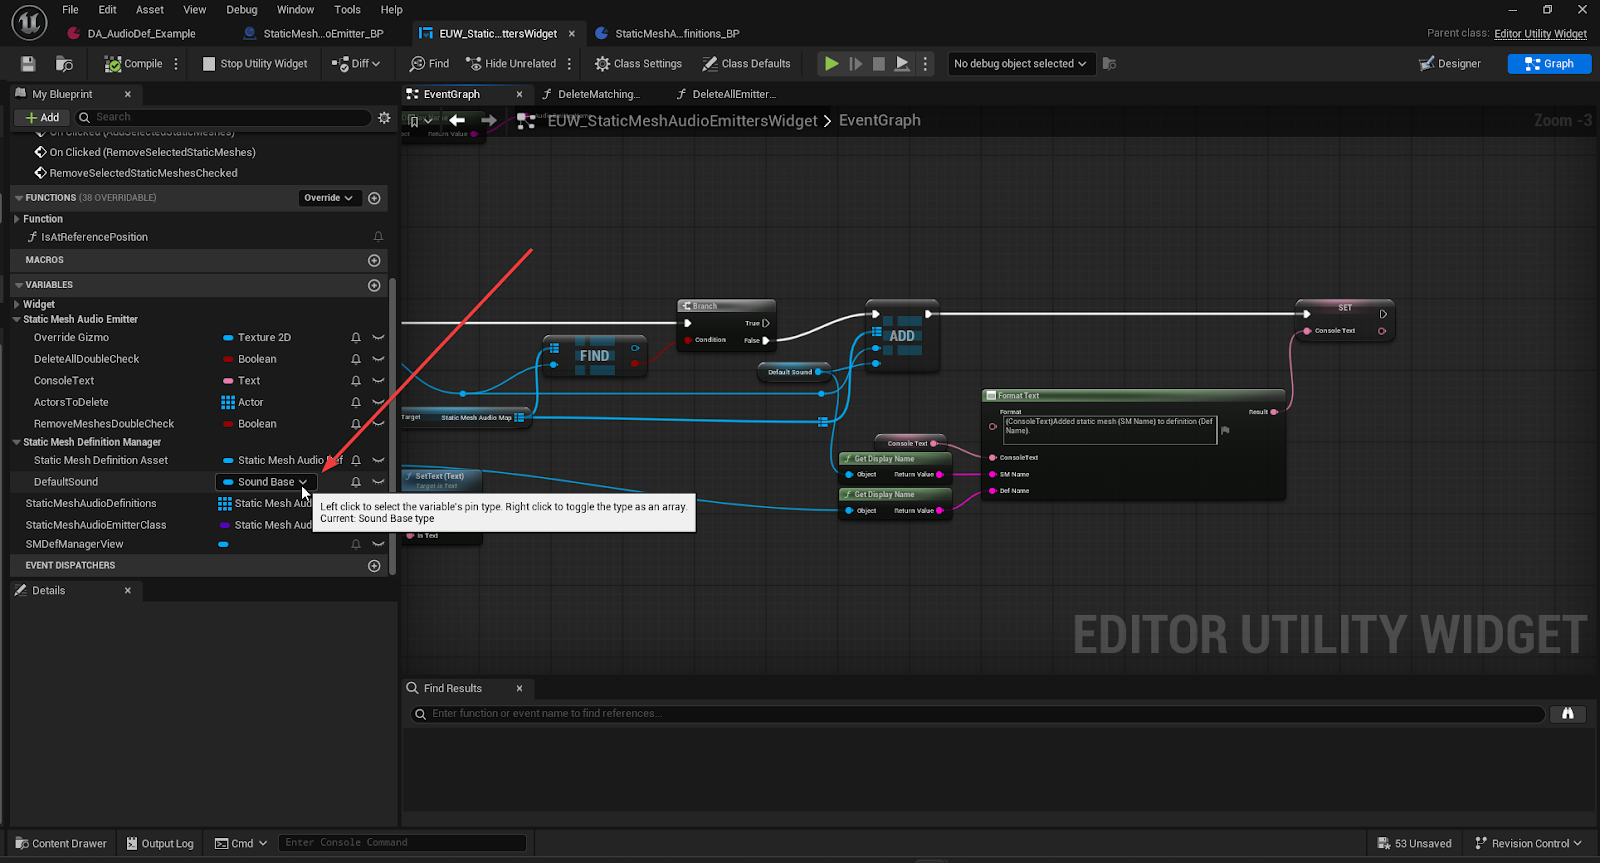The width and height of the screenshot is (1600, 863).
Task: Click the Step frame playback button
Action: coord(856,63)
